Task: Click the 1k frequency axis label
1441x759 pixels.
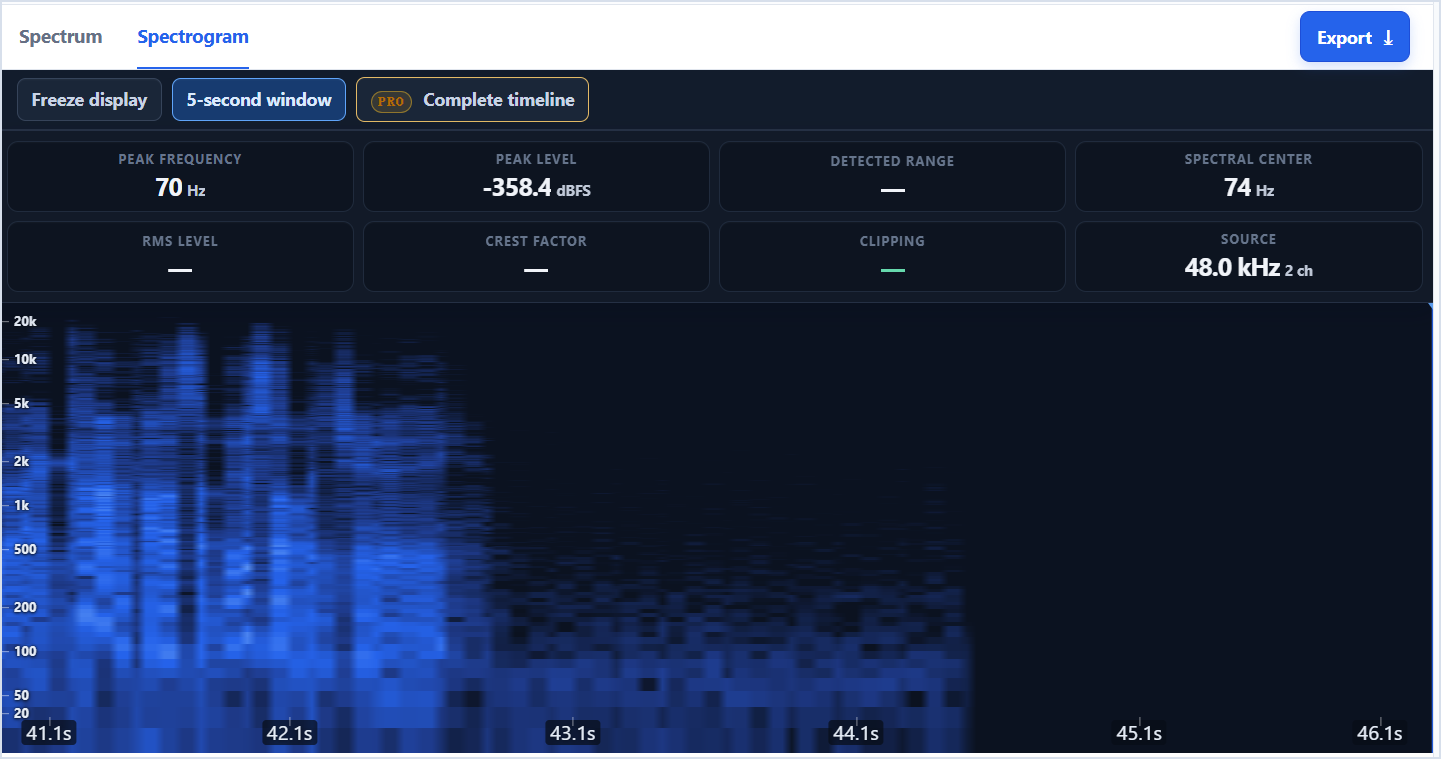Action: 22,506
